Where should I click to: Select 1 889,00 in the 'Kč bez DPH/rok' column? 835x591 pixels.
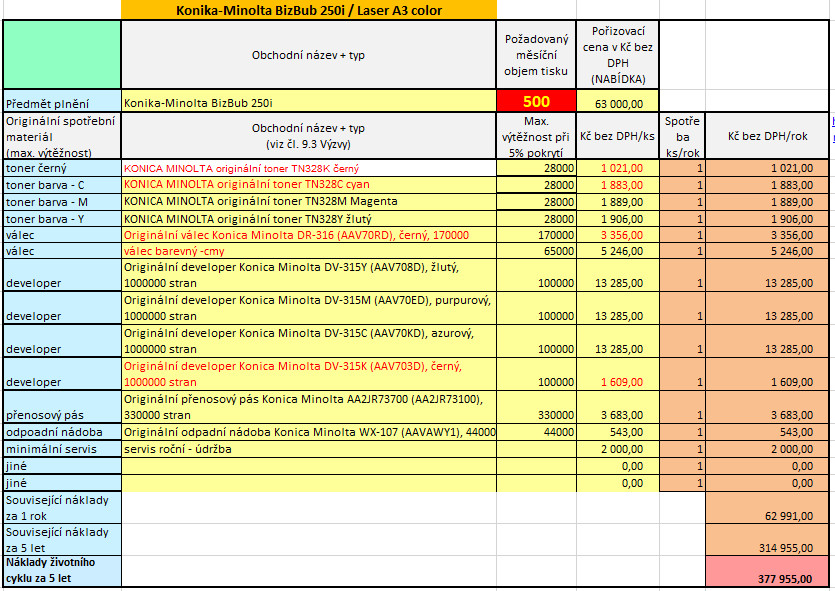[x=767, y=202]
